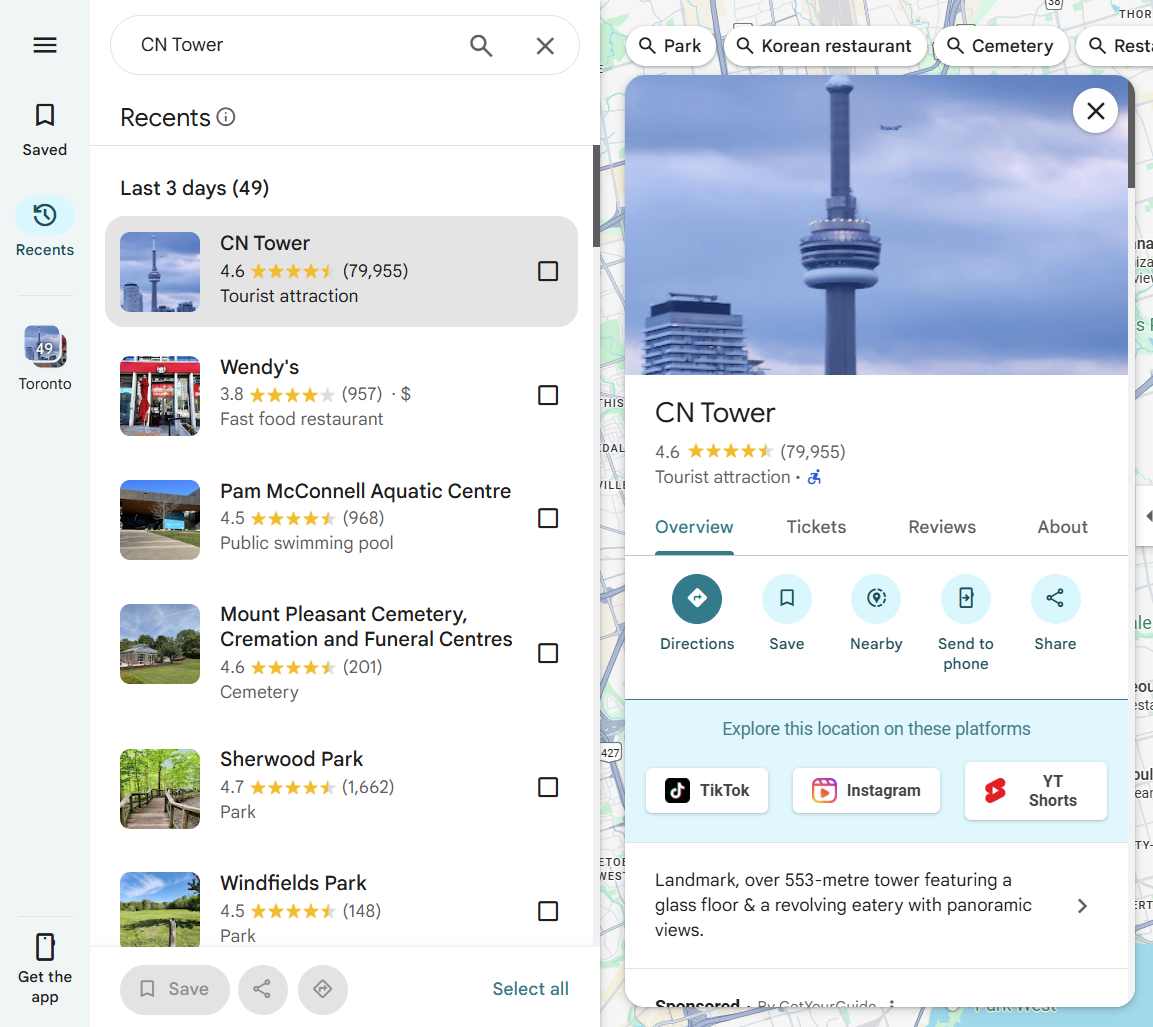Image resolution: width=1153 pixels, height=1027 pixels.
Task: Click Select all link
Action: [x=530, y=989]
